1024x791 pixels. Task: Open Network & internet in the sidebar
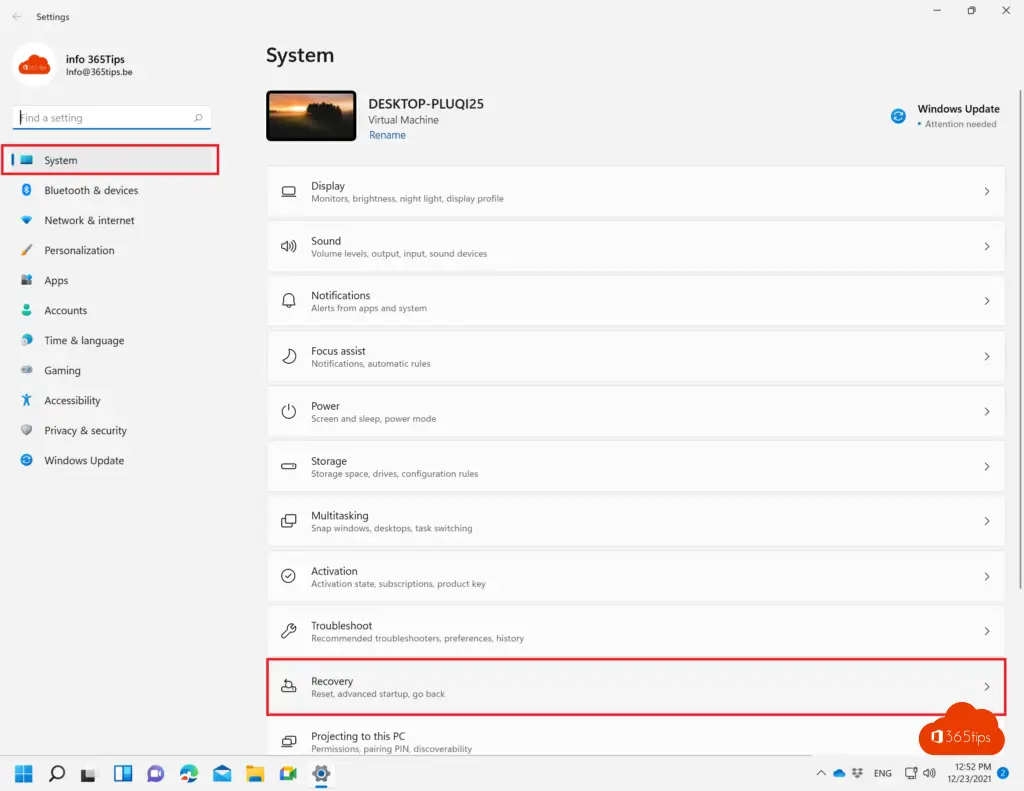tap(89, 220)
